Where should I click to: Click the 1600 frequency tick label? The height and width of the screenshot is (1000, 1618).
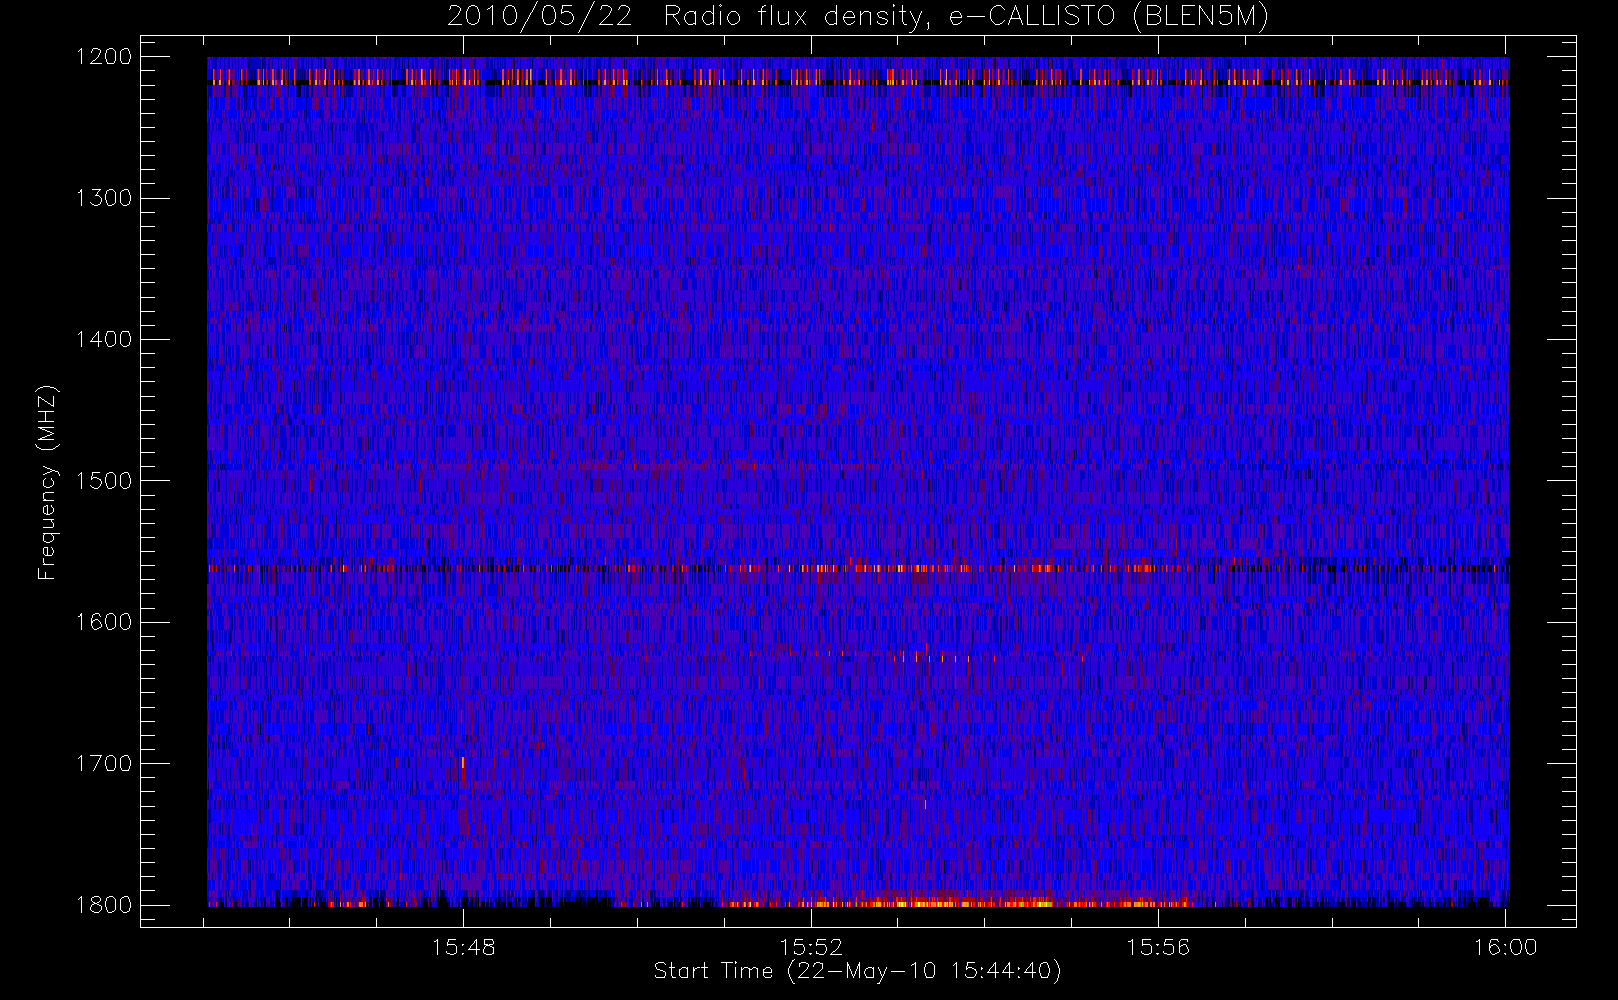104,622
